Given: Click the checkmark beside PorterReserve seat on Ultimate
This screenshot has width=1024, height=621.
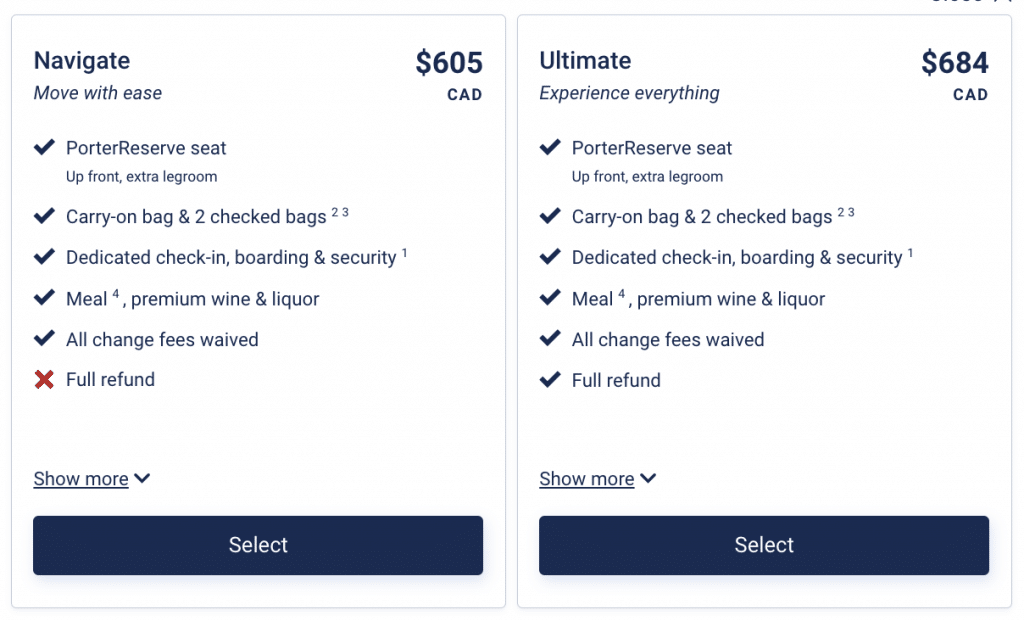Looking at the screenshot, I should tap(550, 147).
